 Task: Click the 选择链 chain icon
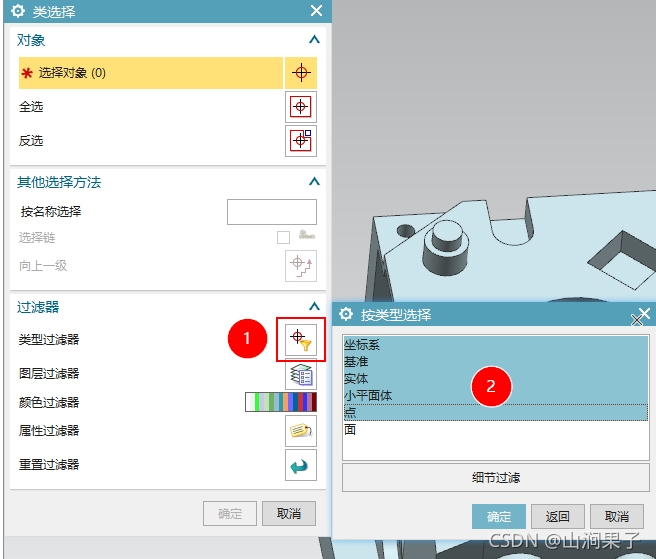coord(307,235)
